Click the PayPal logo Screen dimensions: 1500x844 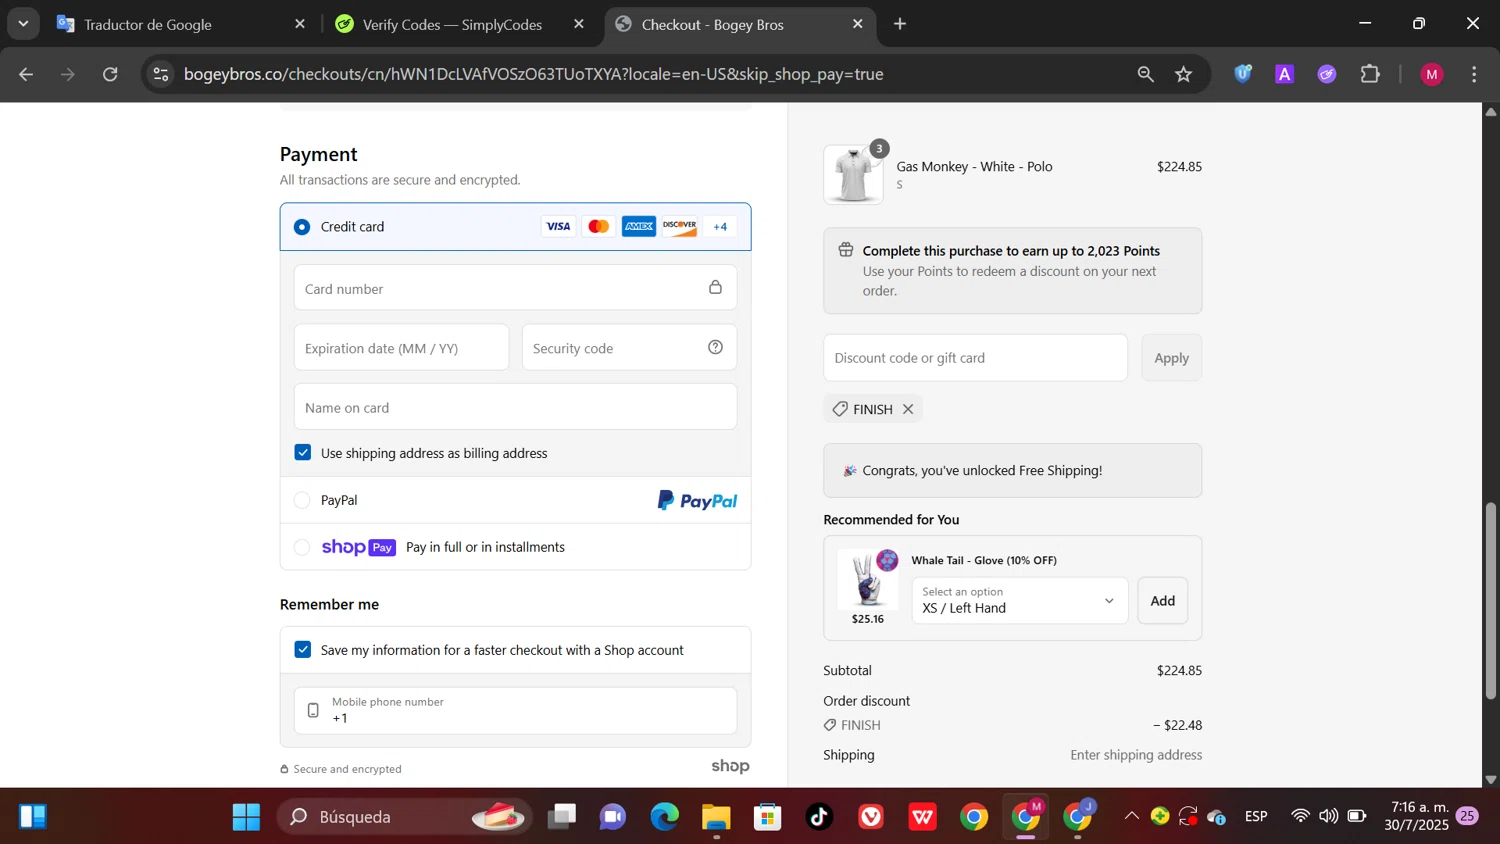click(697, 501)
